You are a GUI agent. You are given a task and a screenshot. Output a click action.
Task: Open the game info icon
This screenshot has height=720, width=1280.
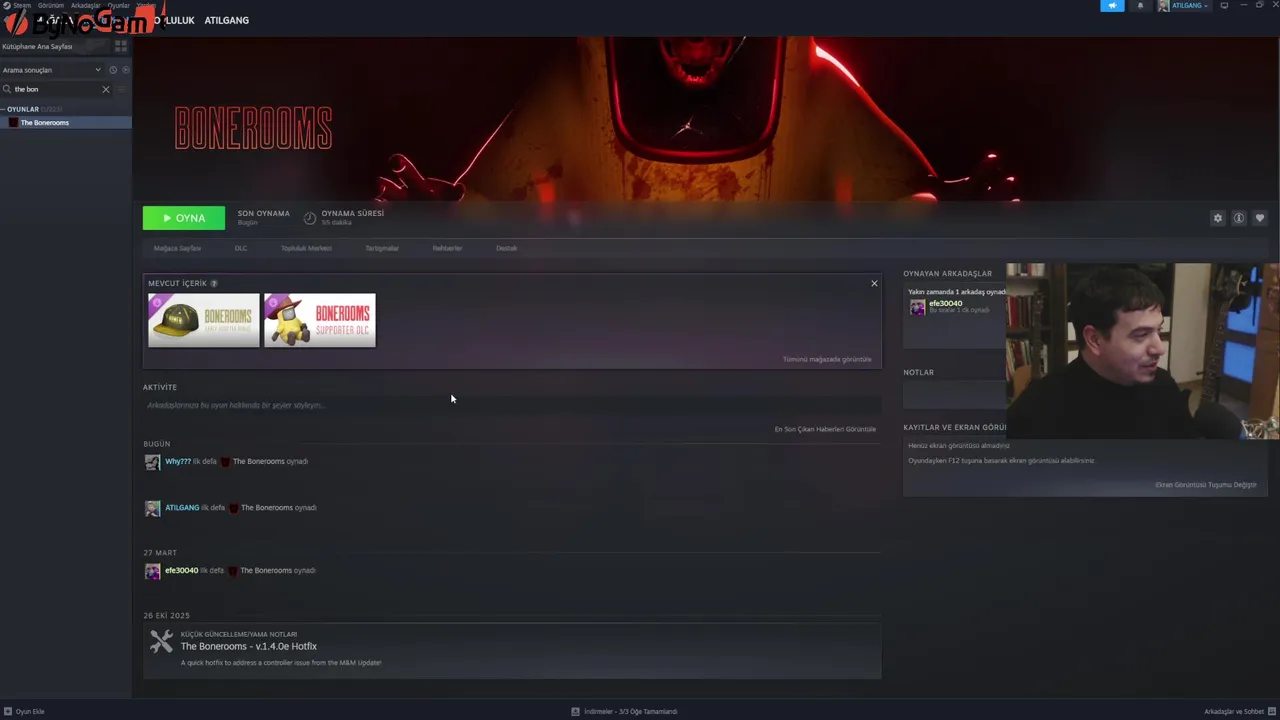[1238, 218]
